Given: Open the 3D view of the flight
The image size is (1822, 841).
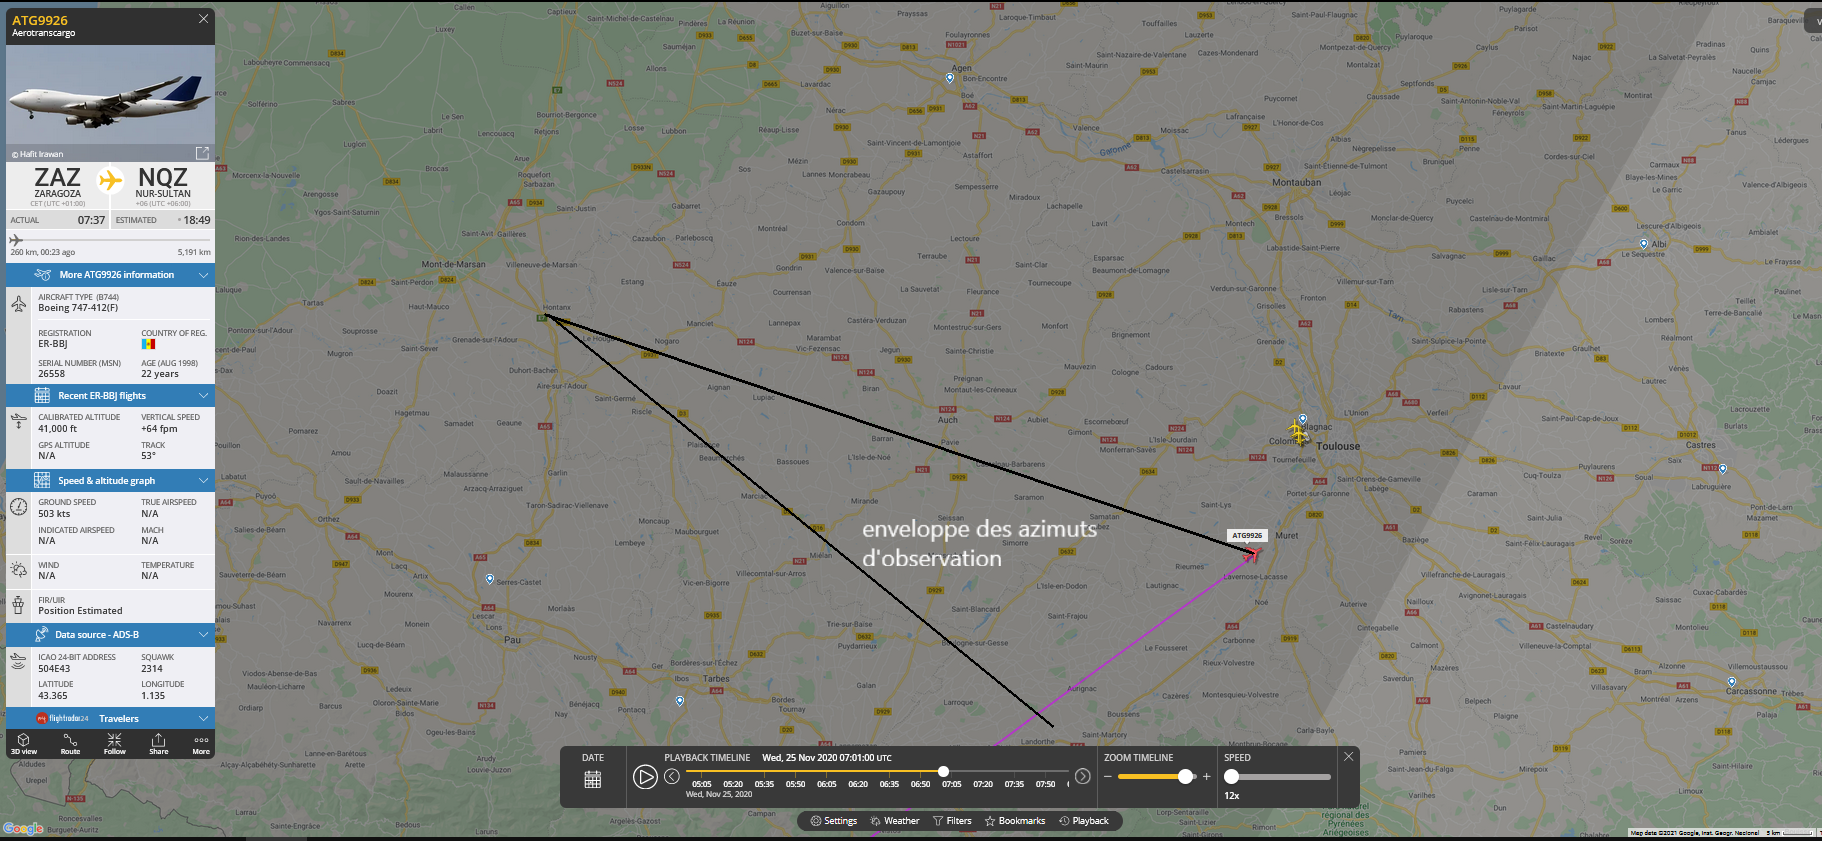Looking at the screenshot, I should pyautogui.click(x=23, y=743).
